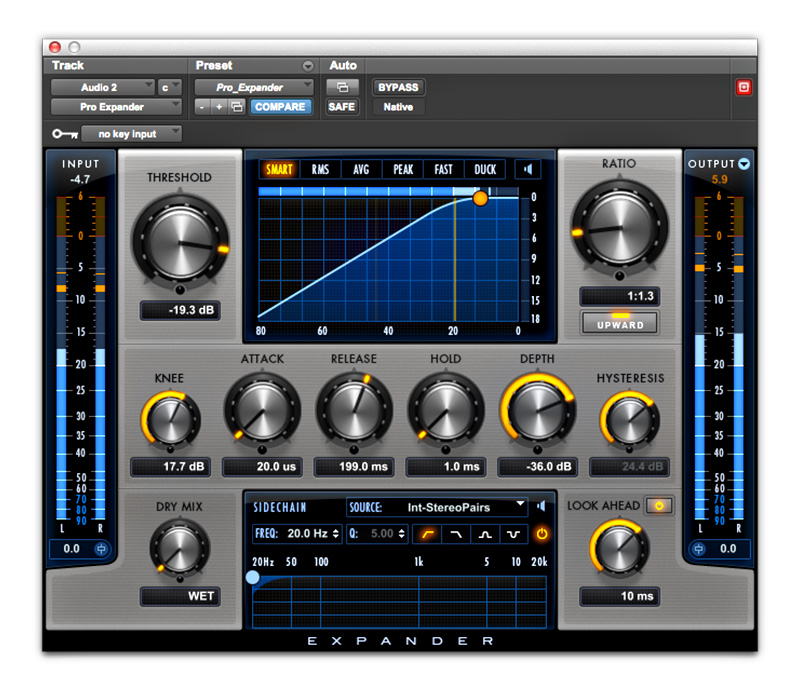Screen dimensions: 800x700
Task: Open the Audio 2 track selector
Action: click(103, 87)
